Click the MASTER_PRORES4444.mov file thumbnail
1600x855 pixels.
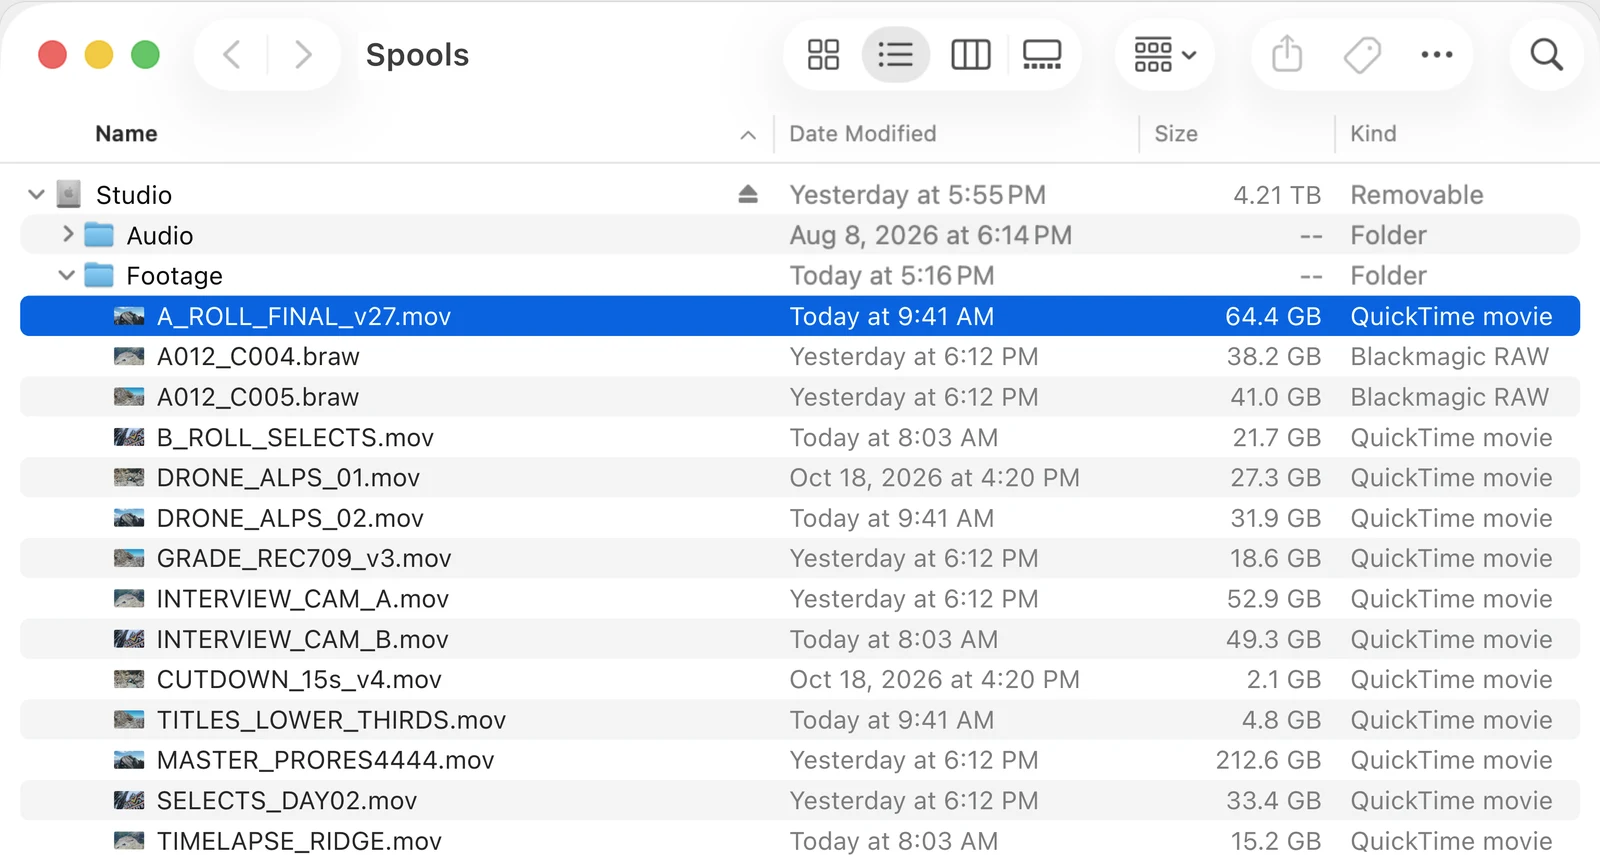click(x=129, y=760)
